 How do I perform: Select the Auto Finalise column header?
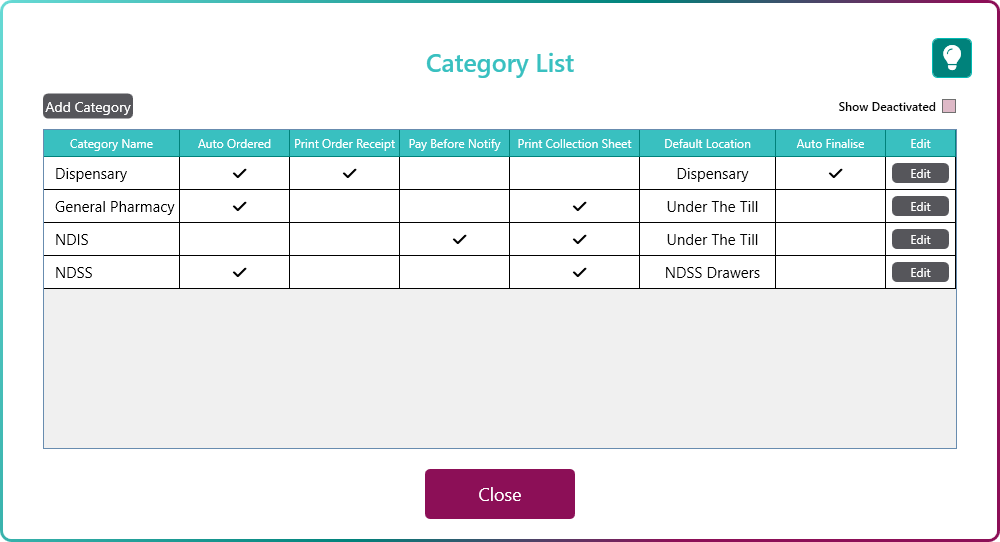(x=830, y=144)
